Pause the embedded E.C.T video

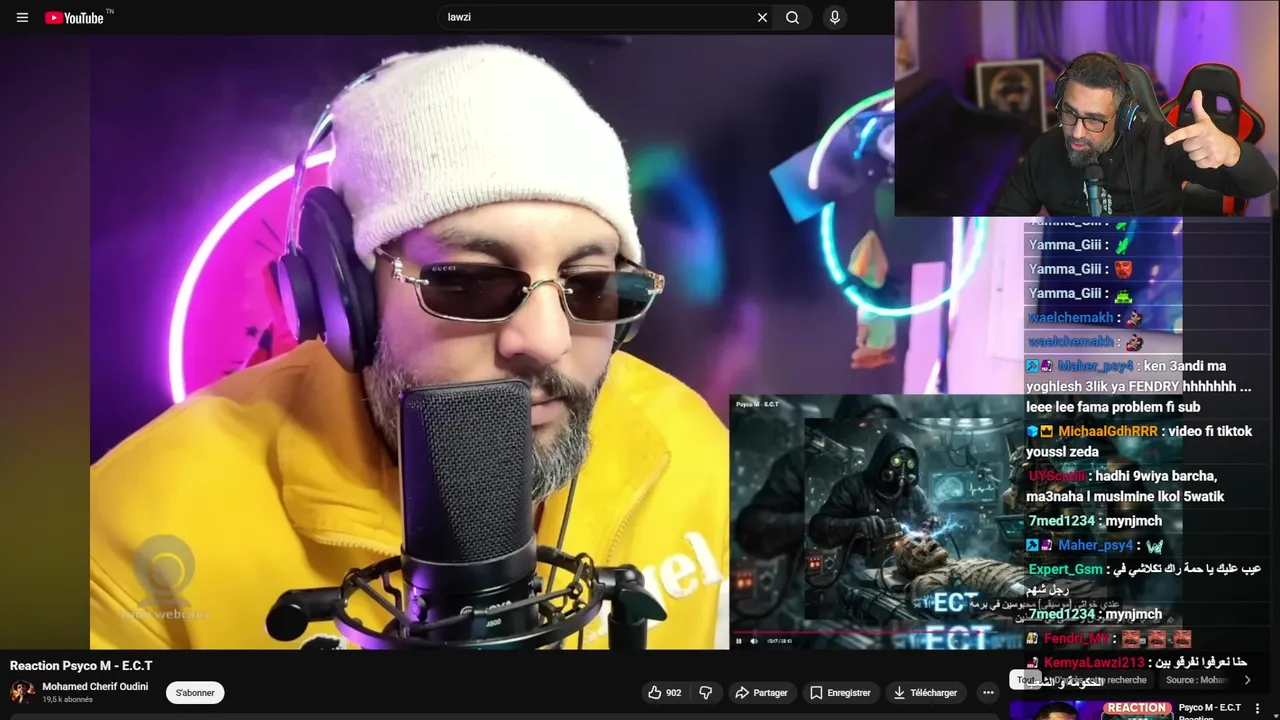click(x=739, y=641)
